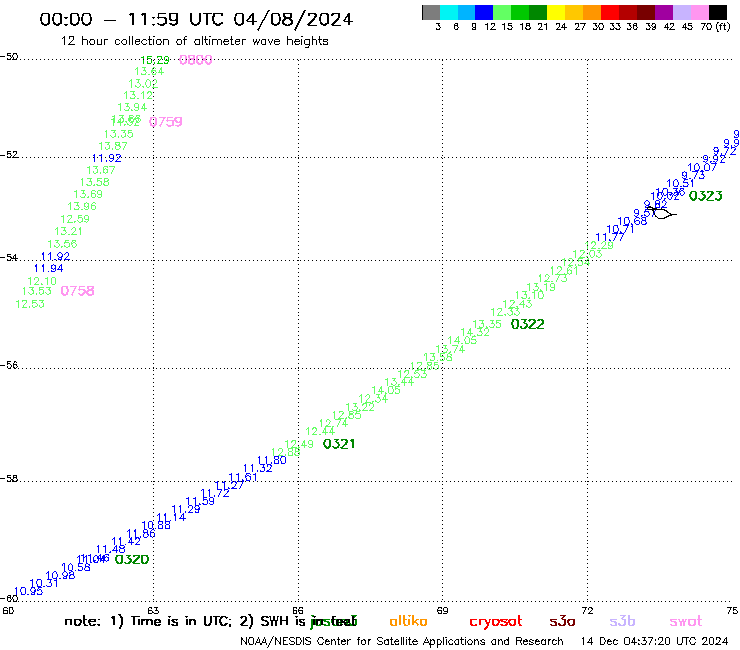Click the longitude axis label 72
The height and width of the screenshot is (650, 740).
pos(587,610)
